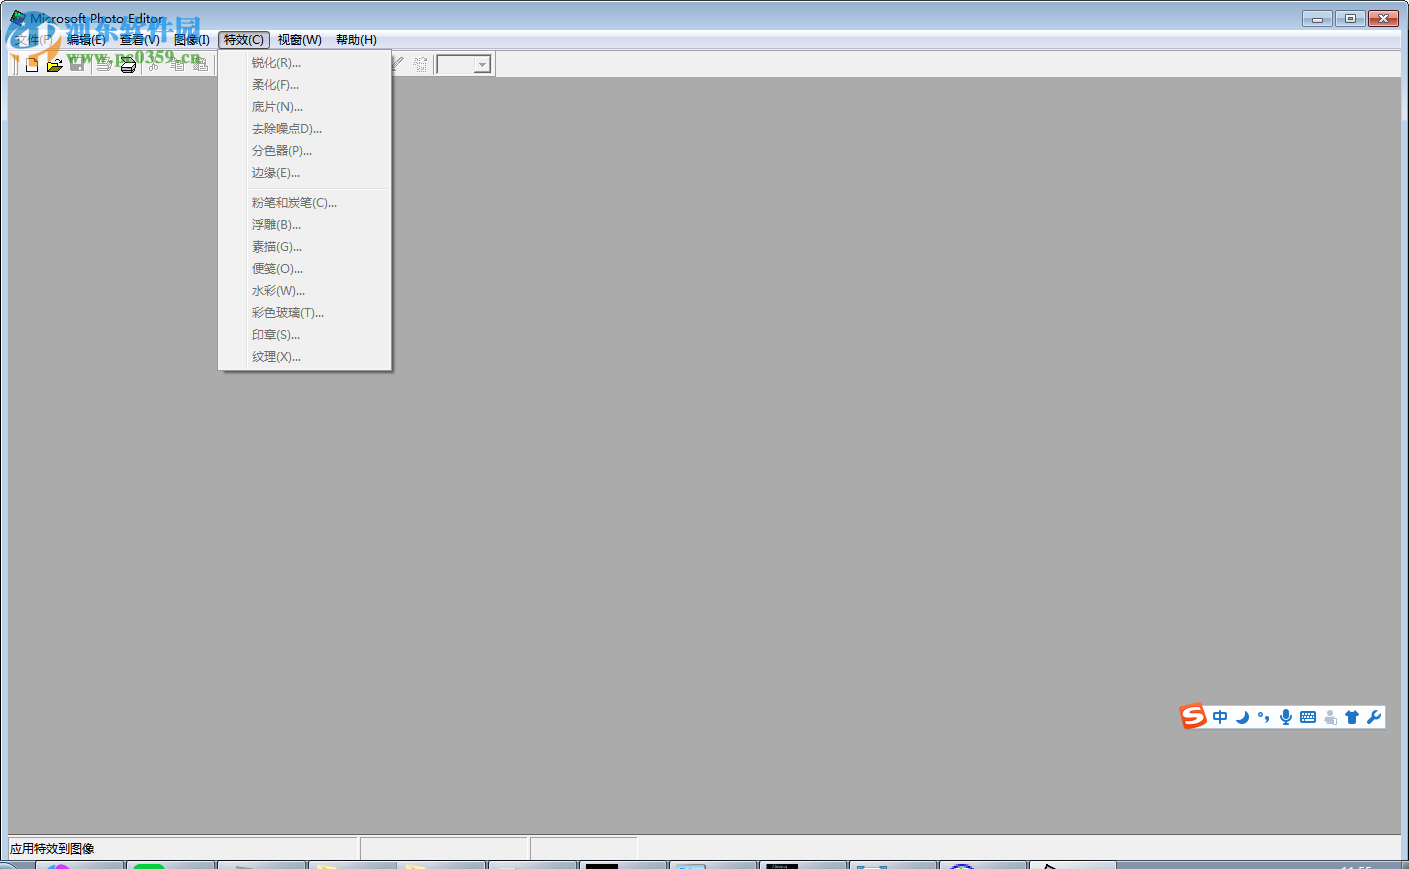Click the Copy toolbar icon
Viewport: 1409px width, 869px height.
click(177, 65)
